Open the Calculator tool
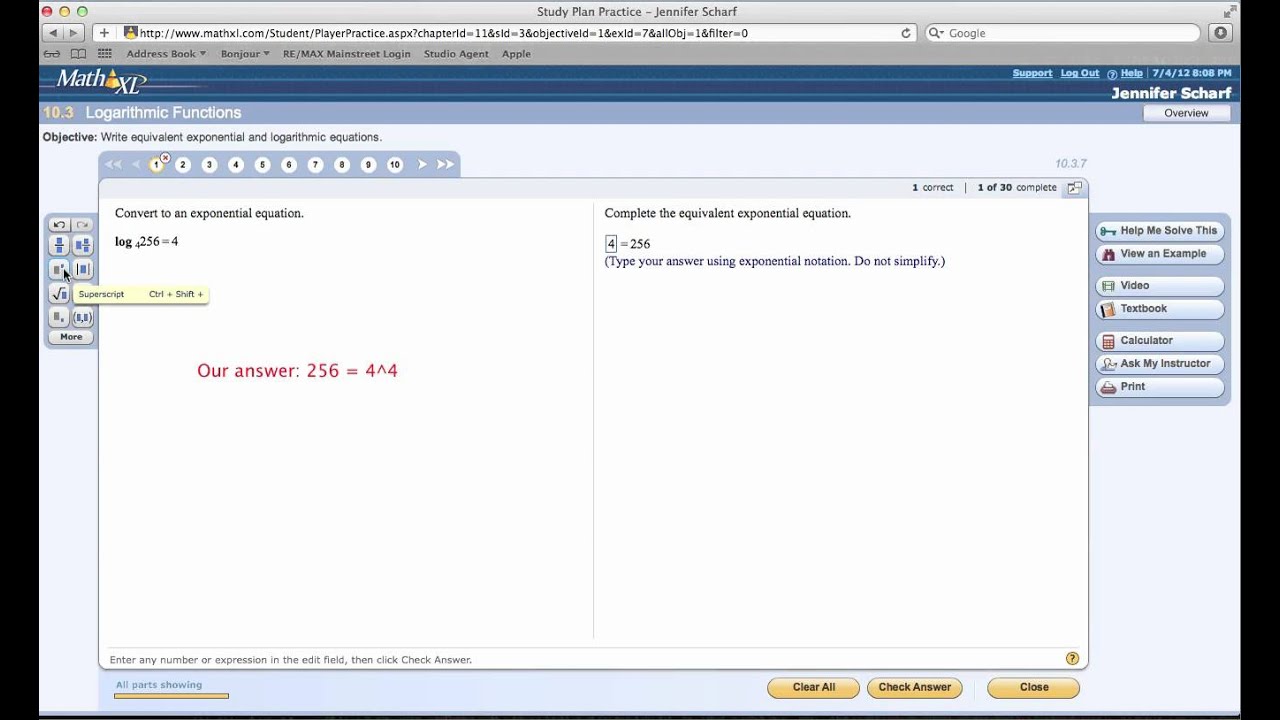The width and height of the screenshot is (1280, 720). coord(1160,341)
